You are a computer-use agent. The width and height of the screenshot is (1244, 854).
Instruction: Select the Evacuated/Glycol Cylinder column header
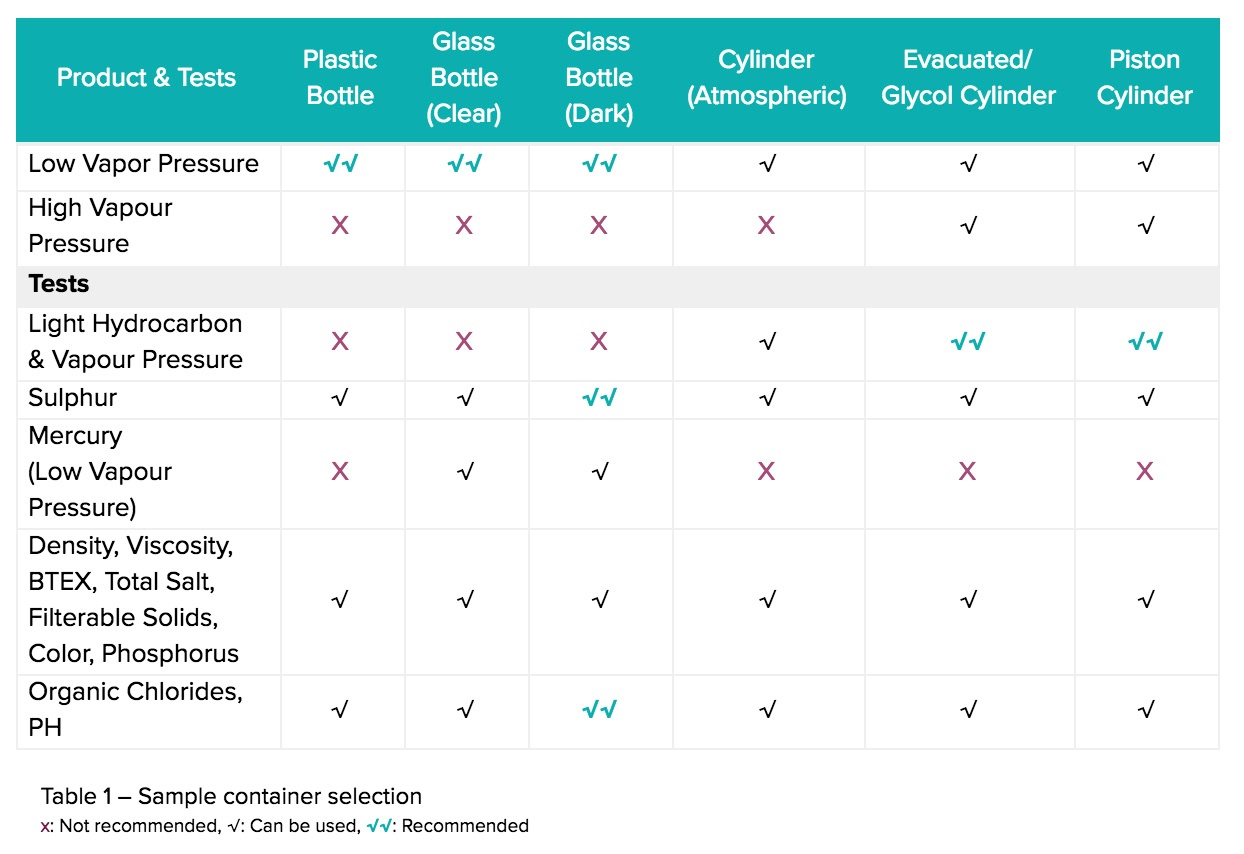pyautogui.click(x=968, y=78)
